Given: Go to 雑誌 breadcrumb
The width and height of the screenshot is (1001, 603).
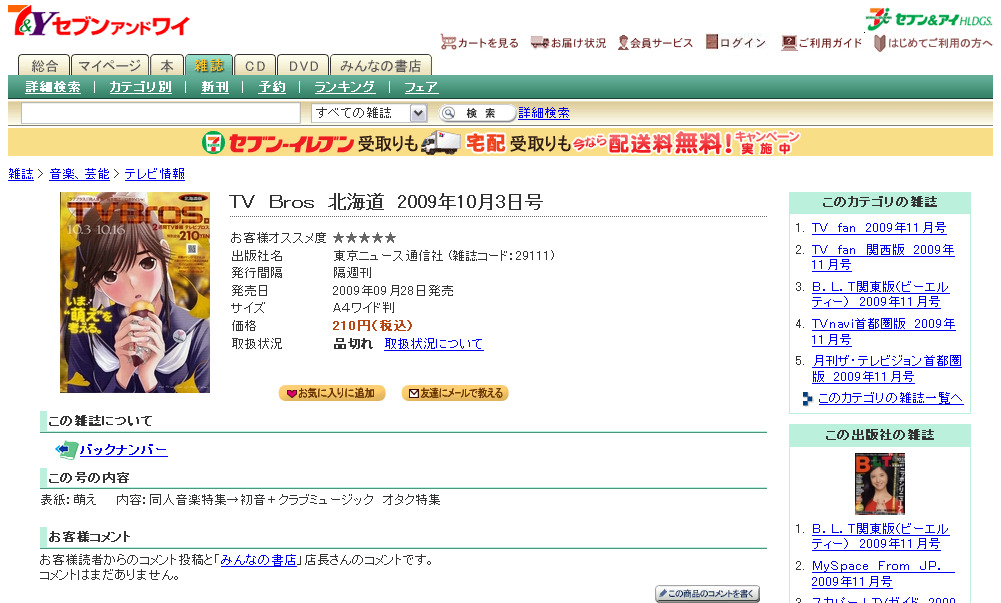Looking at the screenshot, I should [20, 174].
